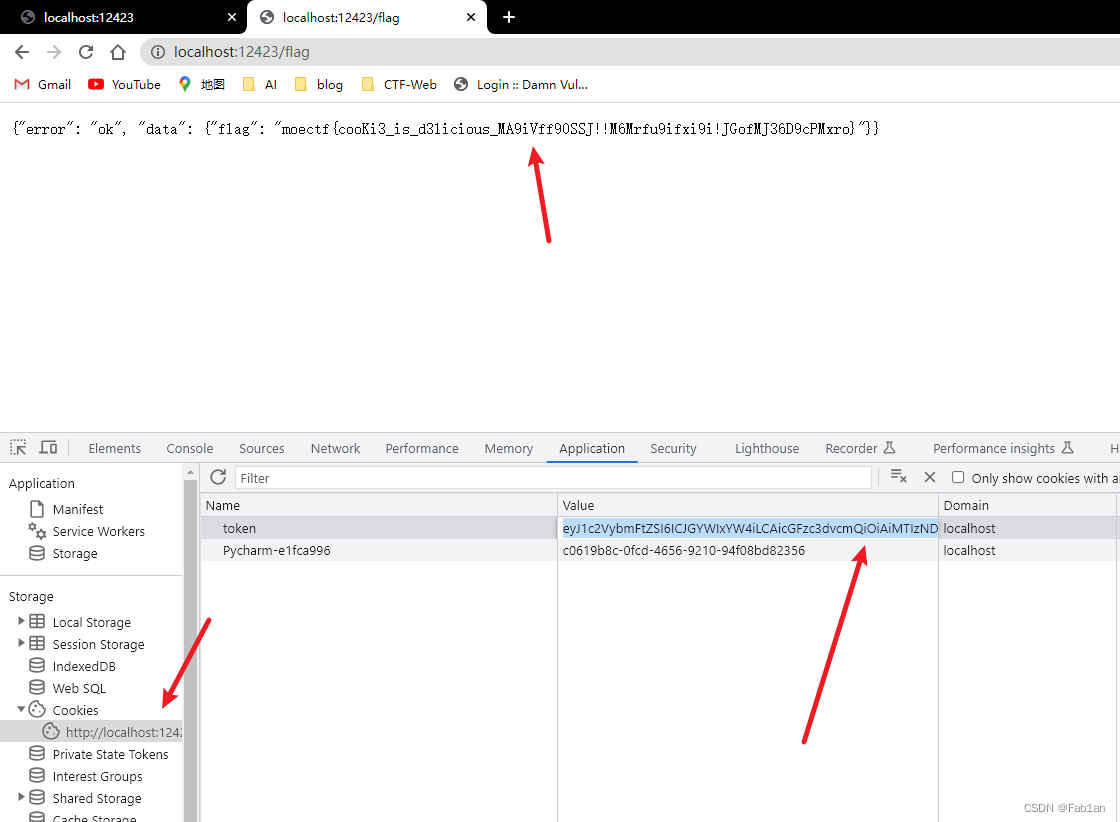Switch to the Console tab
The height and width of the screenshot is (822, 1120).
pyautogui.click(x=190, y=448)
